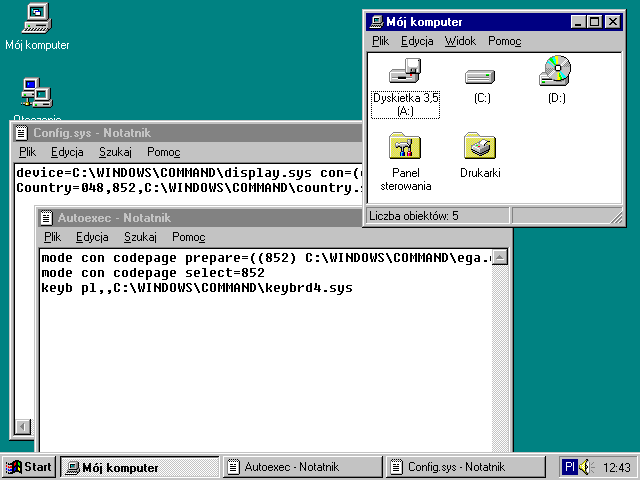Open the Pomoc menu in Mój komputer
The width and height of the screenshot is (640, 480).
pos(504,41)
